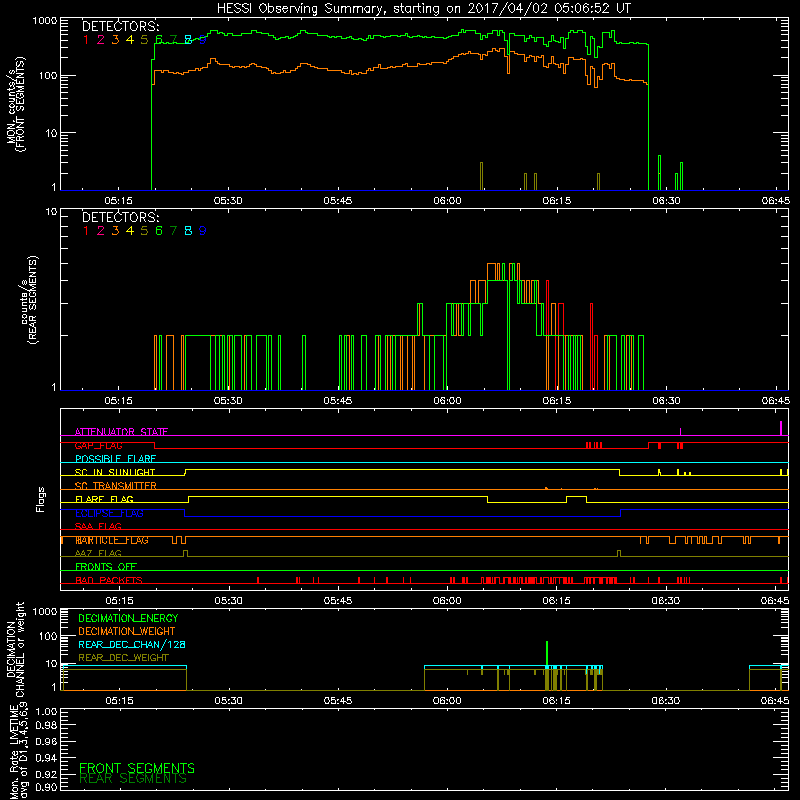
Task: Click the 1000 tick on the front segments y-axis
Action: point(45,21)
